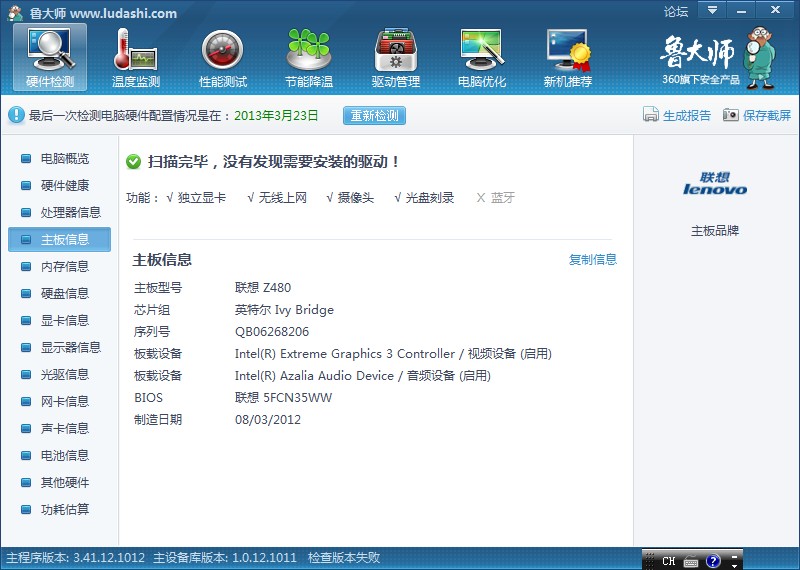Click the green scan-complete checkmark icon
800x570 pixels.
coord(133,162)
